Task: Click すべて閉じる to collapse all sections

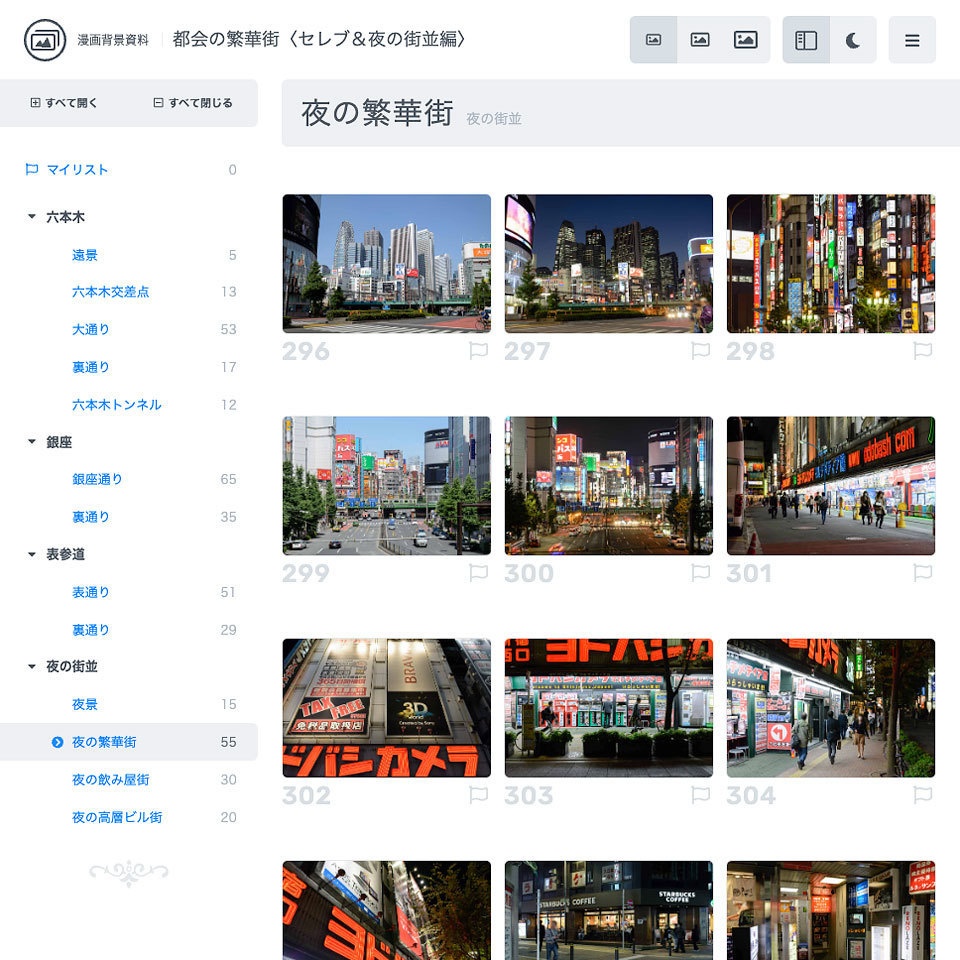Action: coord(193,103)
